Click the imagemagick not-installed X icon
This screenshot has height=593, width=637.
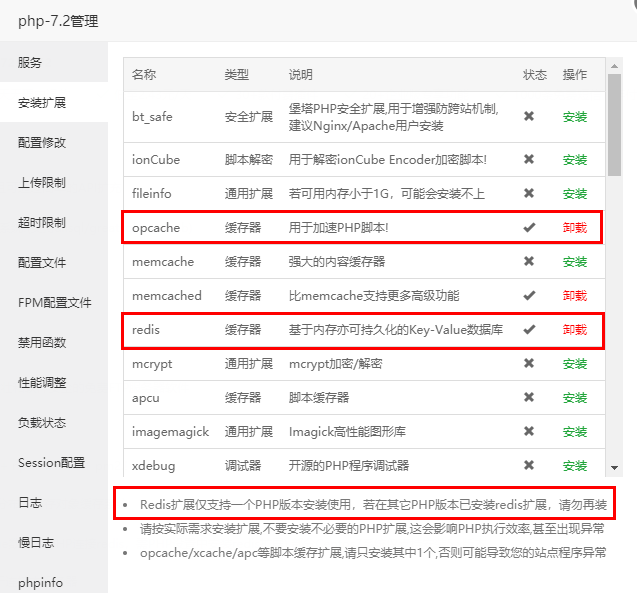pyautogui.click(x=529, y=431)
